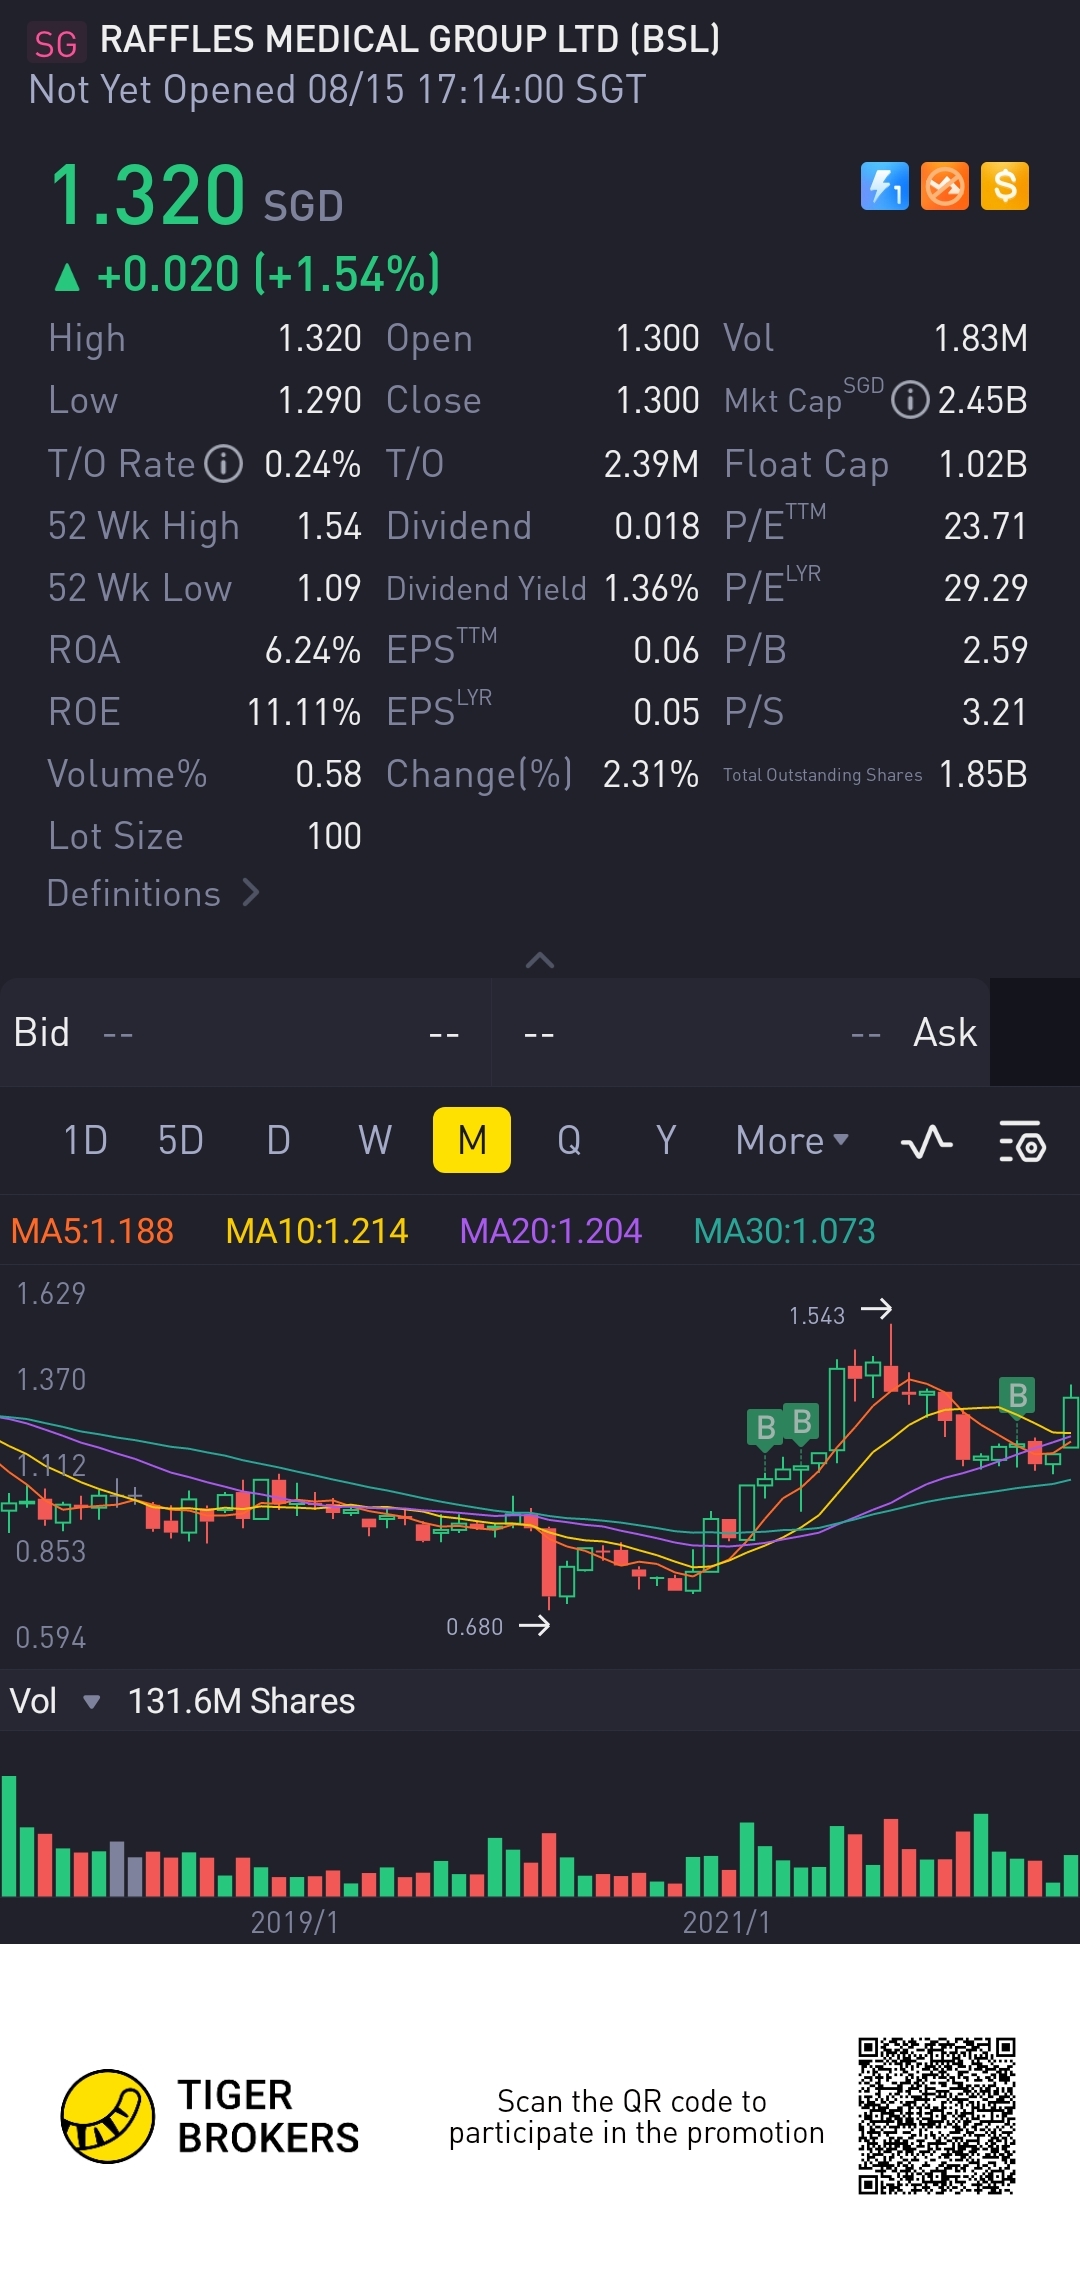This screenshot has height=2289, width=1080.
Task: Tap the Float Cap 1.02B value
Action: pyautogui.click(x=983, y=464)
